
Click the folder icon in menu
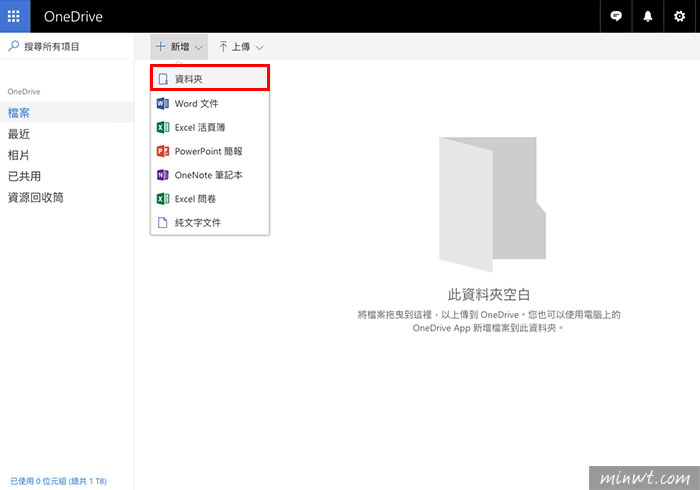tap(163, 79)
